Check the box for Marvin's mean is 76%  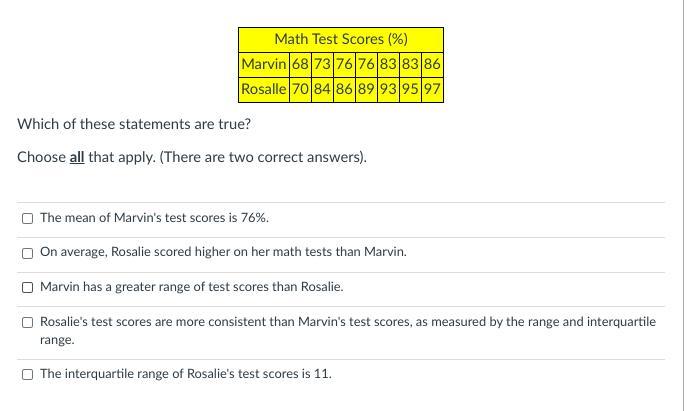pyautogui.click(x=27, y=218)
